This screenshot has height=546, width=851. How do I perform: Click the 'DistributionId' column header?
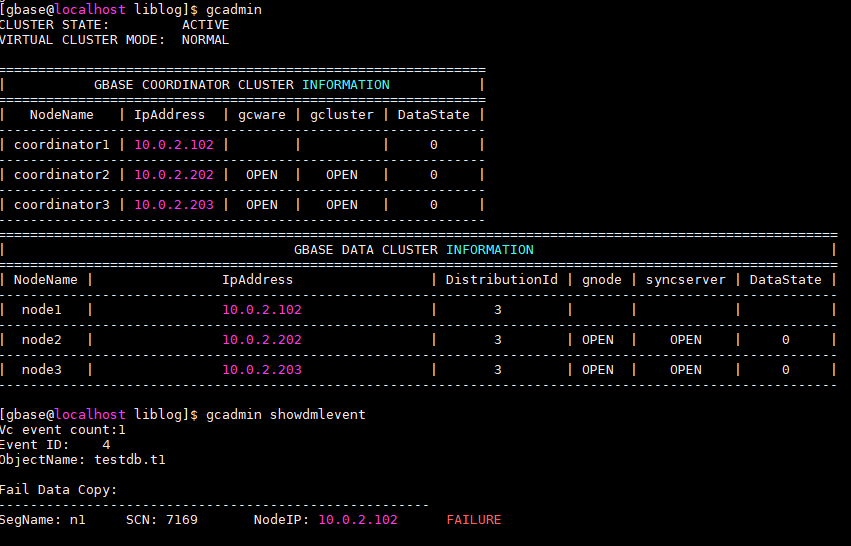[x=501, y=280]
